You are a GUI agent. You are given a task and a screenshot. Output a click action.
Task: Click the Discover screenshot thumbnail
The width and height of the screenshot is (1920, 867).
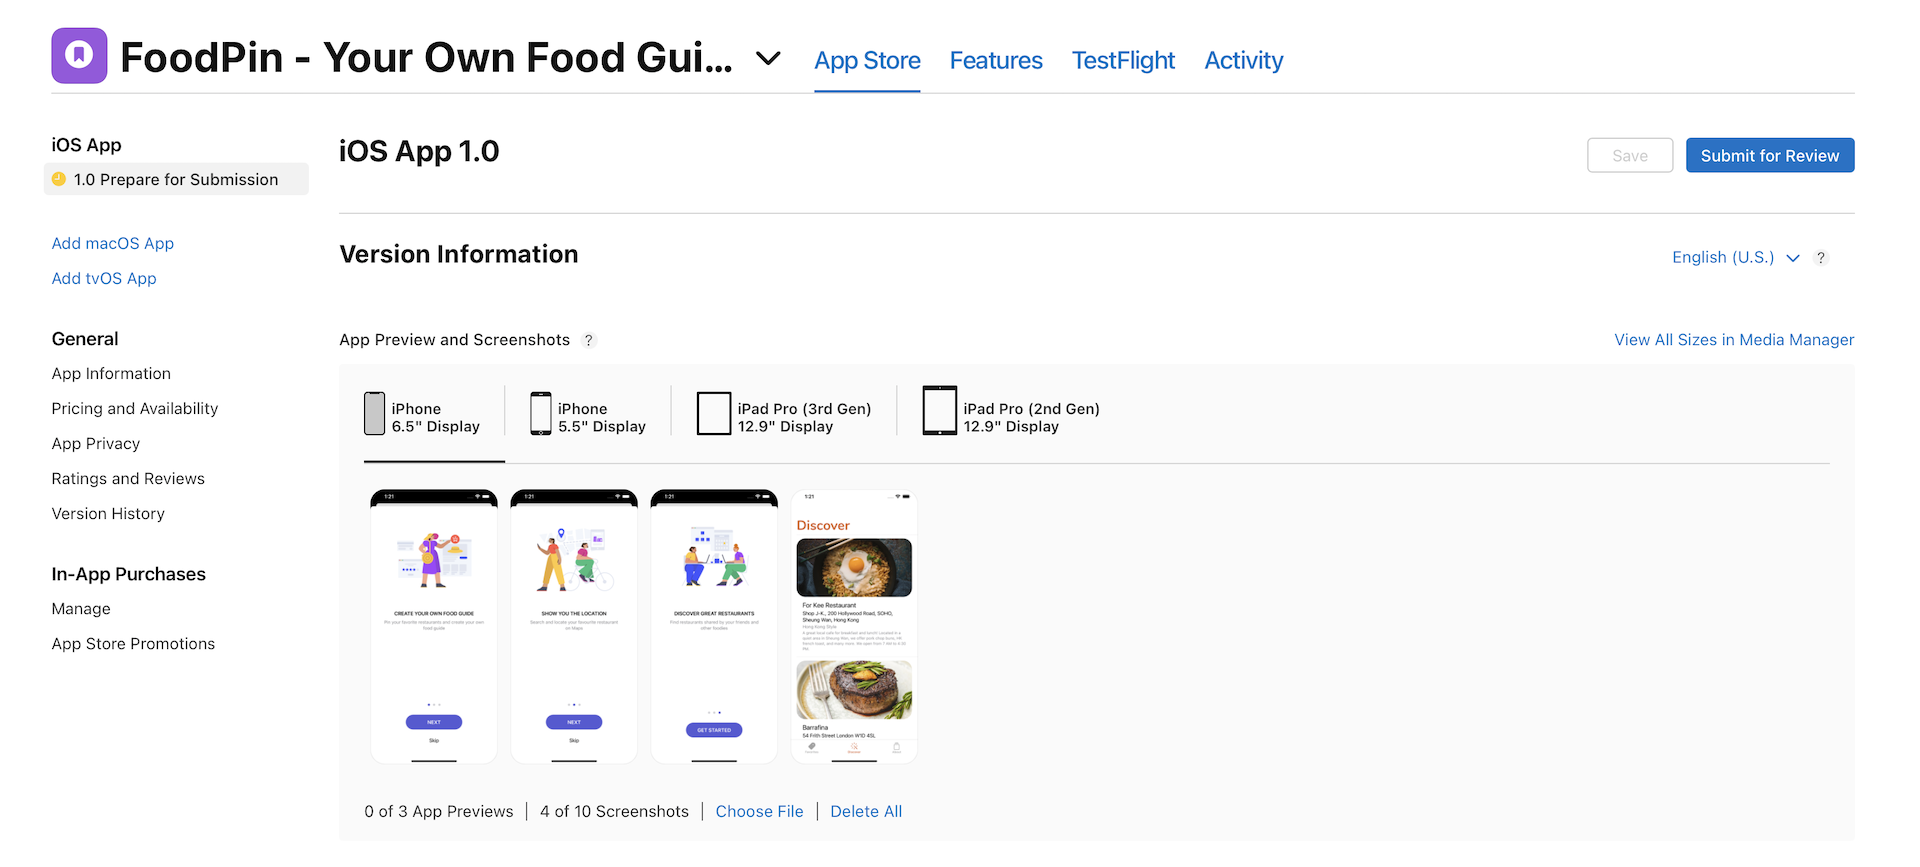point(853,625)
